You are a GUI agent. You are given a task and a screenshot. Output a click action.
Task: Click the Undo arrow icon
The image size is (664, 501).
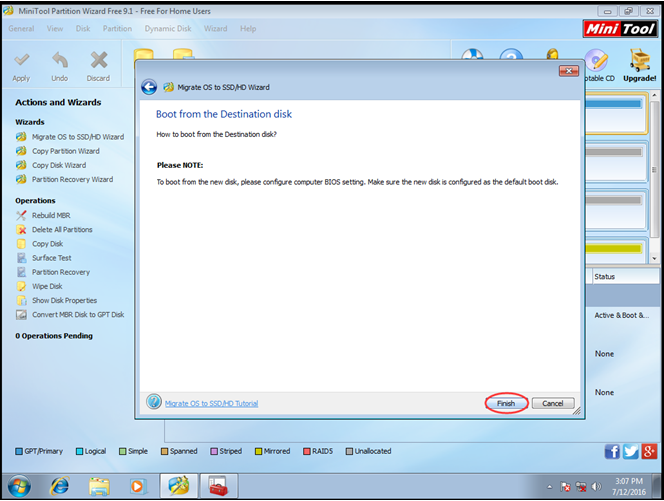60,60
